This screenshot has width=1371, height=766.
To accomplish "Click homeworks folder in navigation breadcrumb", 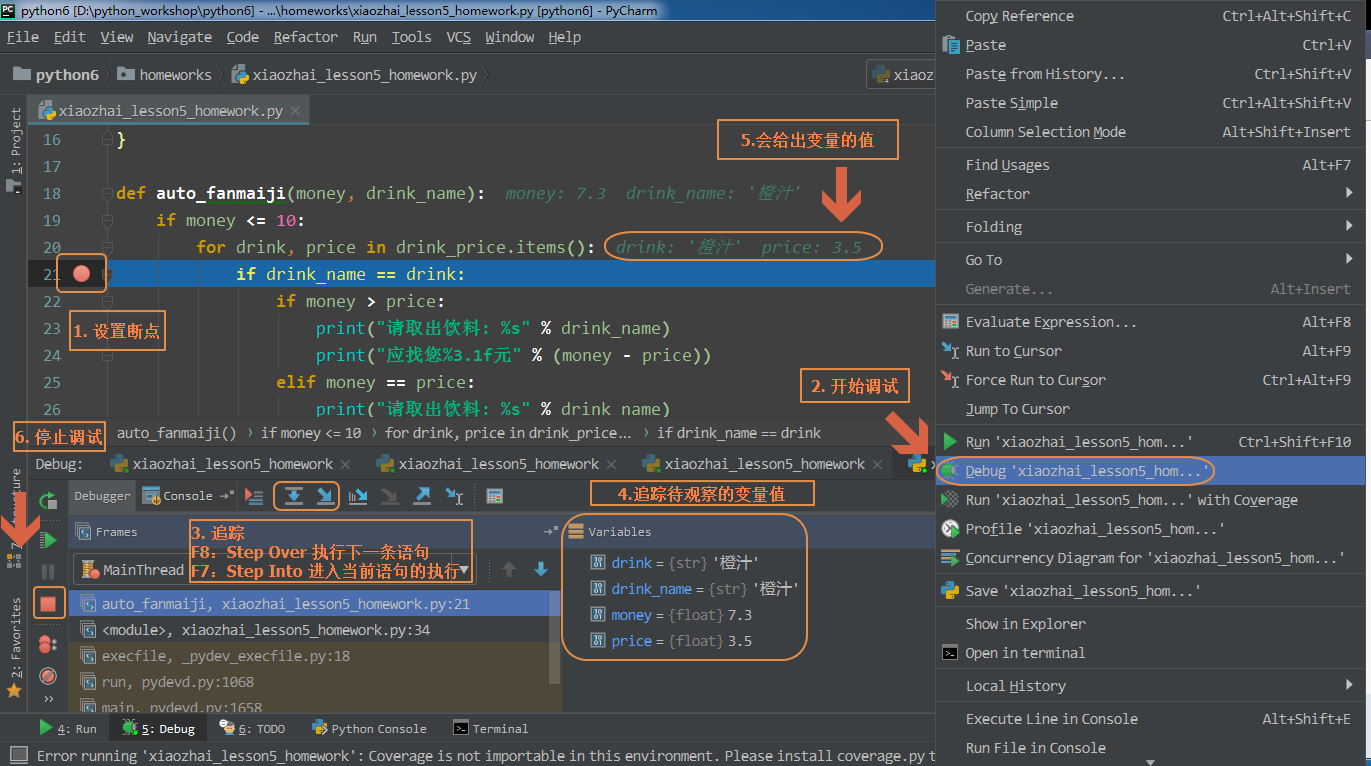I will coord(164,75).
